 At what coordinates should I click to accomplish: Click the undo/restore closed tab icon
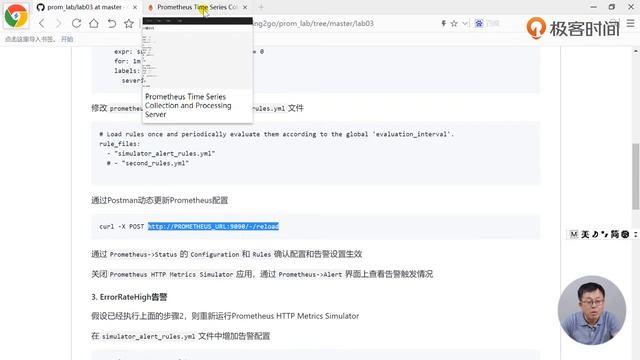(x=111, y=23)
